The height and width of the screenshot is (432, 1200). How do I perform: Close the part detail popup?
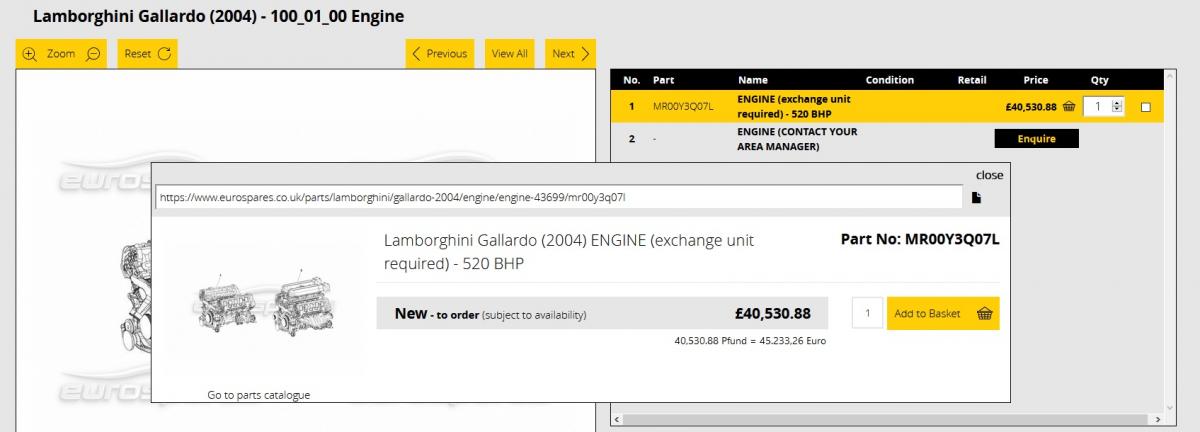989,175
